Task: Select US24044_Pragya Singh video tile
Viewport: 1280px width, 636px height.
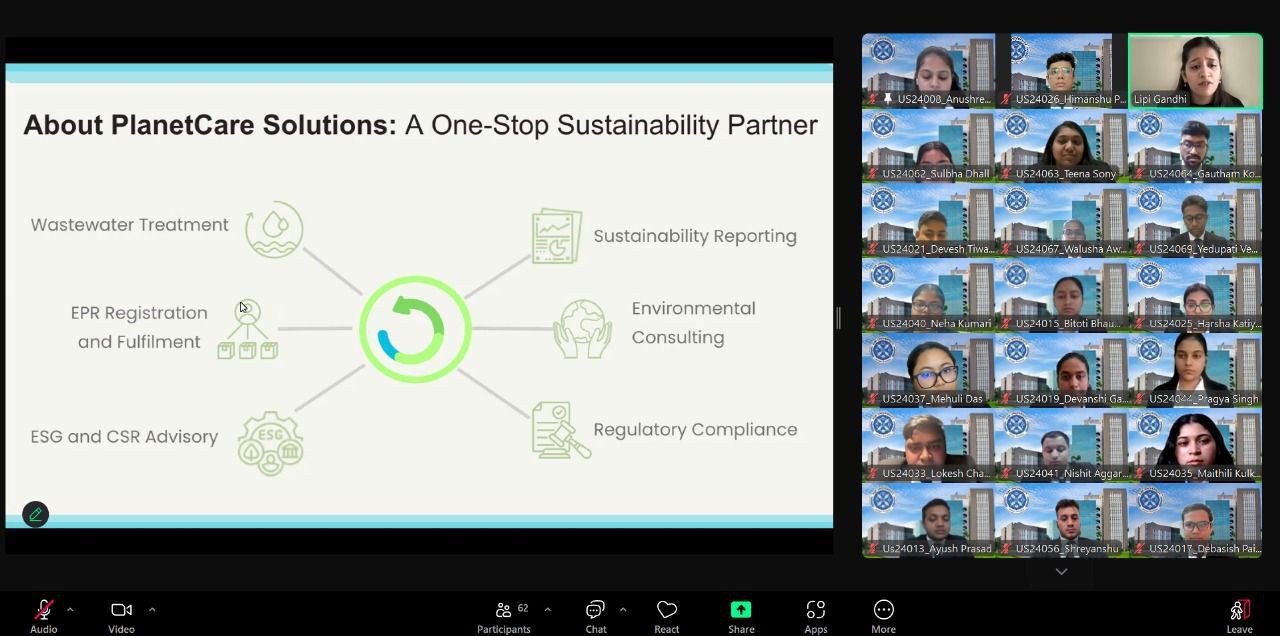Action: [1195, 370]
